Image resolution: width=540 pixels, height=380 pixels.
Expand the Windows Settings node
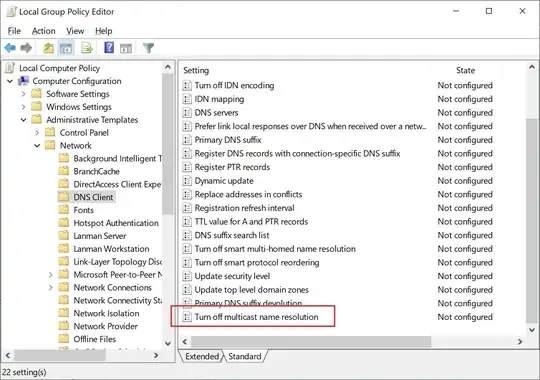point(23,107)
